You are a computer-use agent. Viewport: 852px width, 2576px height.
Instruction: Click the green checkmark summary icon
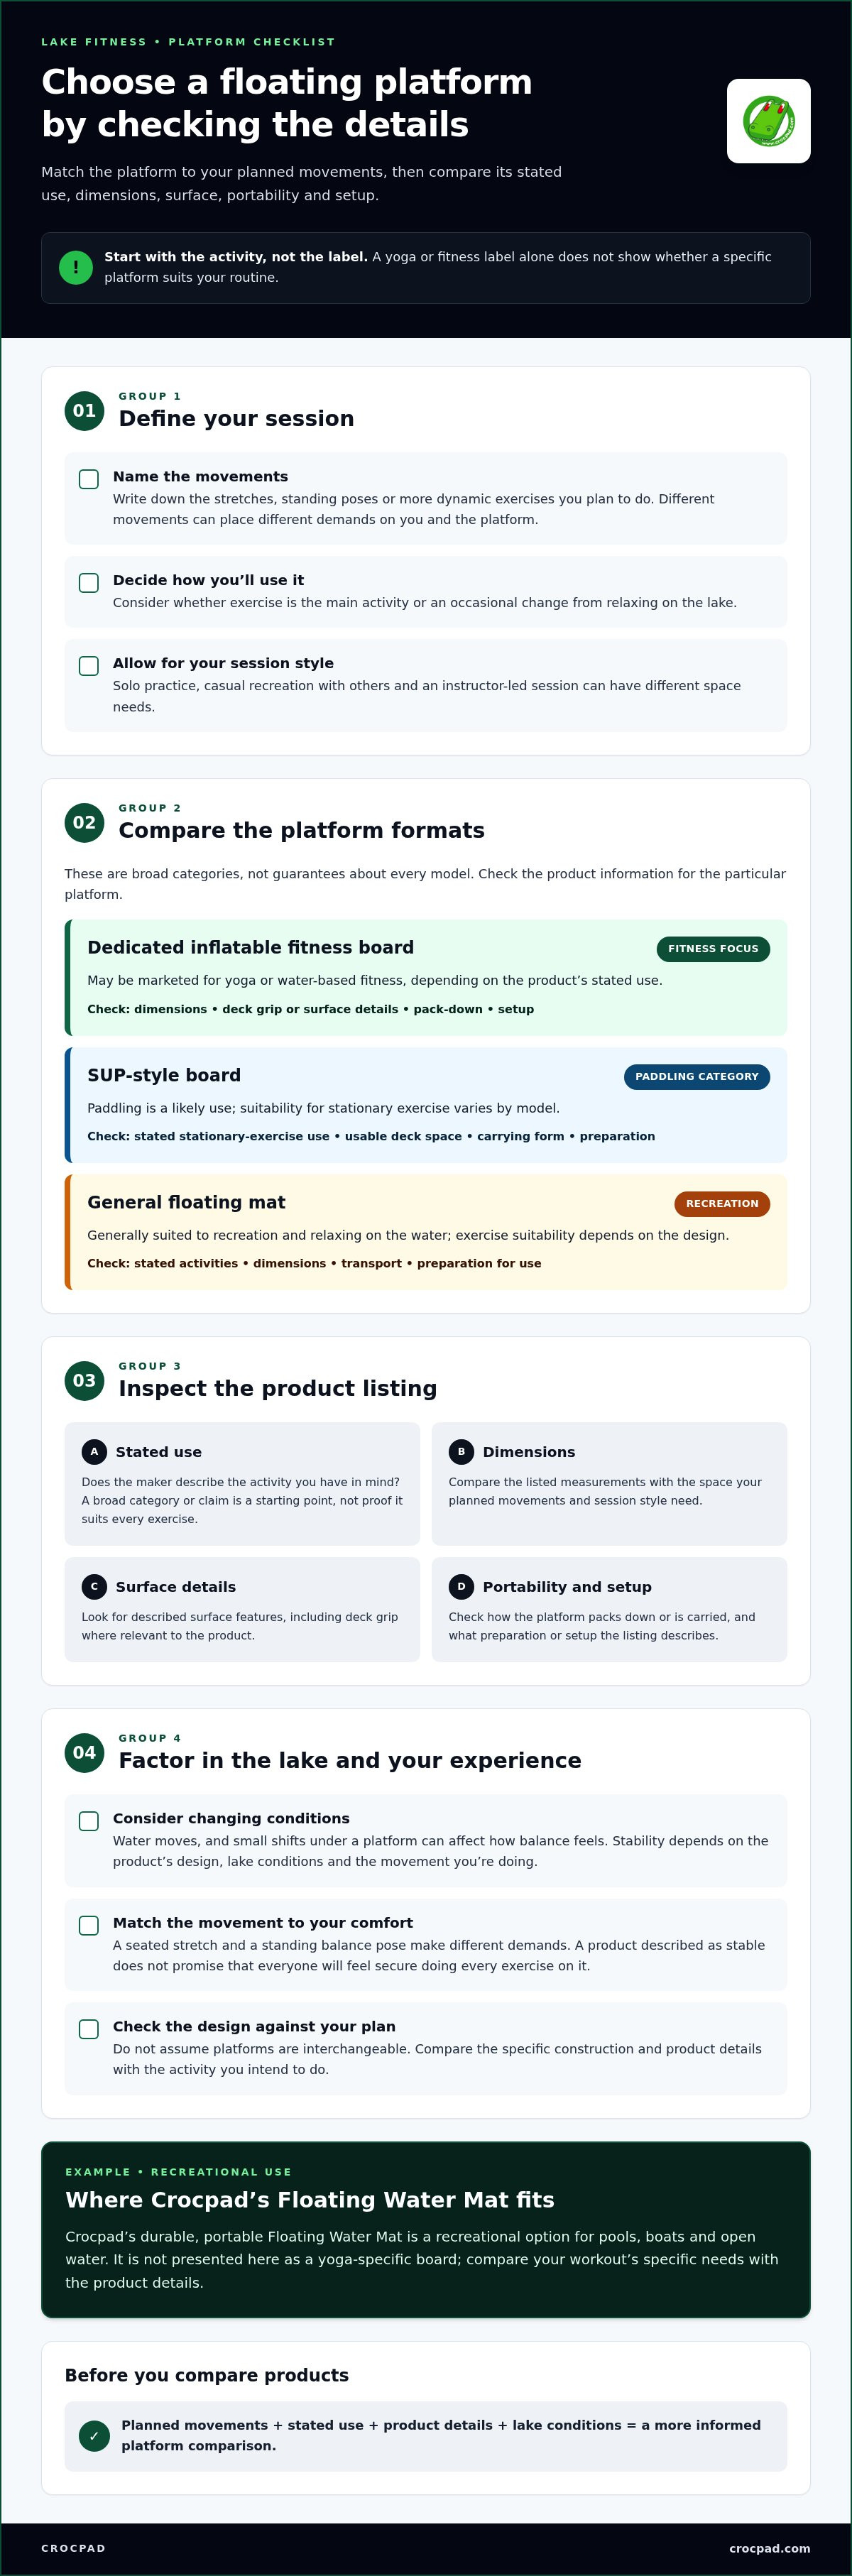(x=94, y=2436)
